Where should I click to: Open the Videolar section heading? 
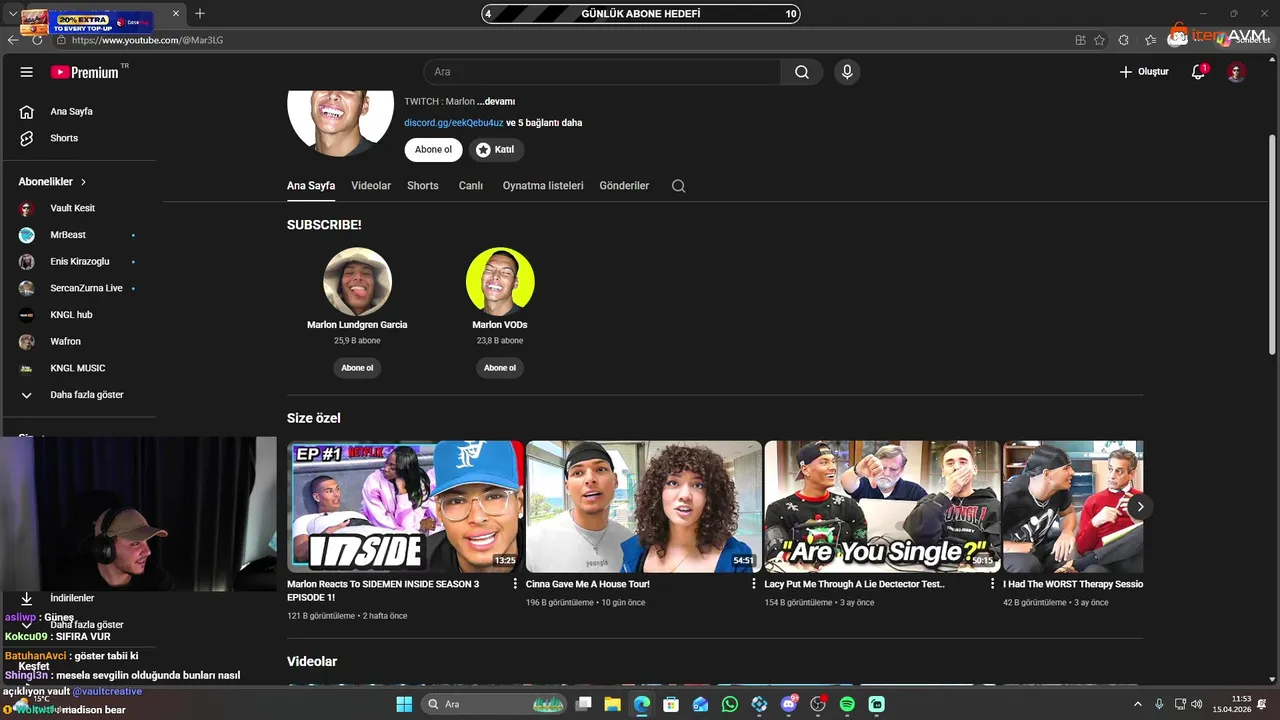(x=312, y=662)
